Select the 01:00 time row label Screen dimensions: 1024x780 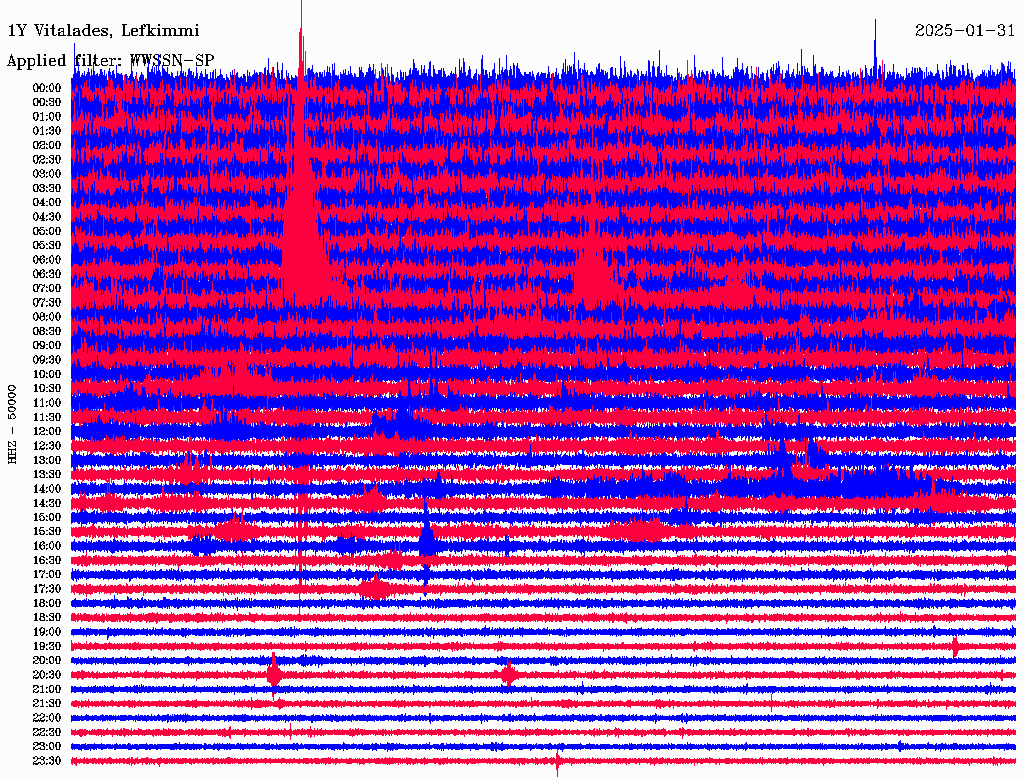coord(47,117)
